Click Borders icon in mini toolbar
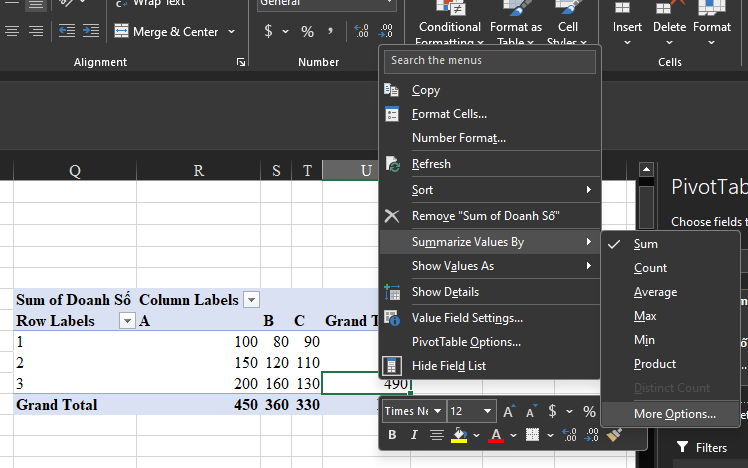 (x=532, y=435)
